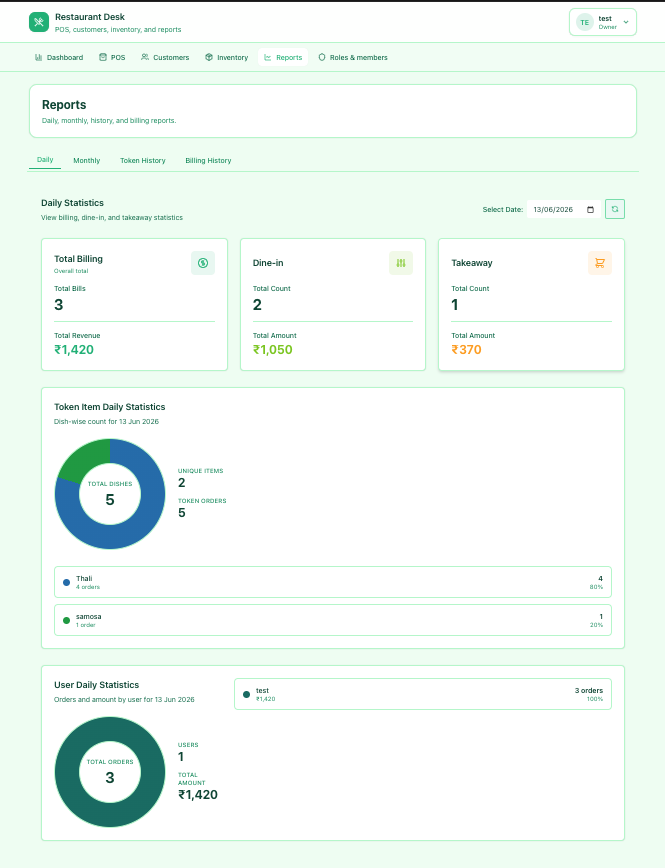665x868 pixels.
Task: Open the POS nav item
Action: pyautogui.click(x=112, y=57)
